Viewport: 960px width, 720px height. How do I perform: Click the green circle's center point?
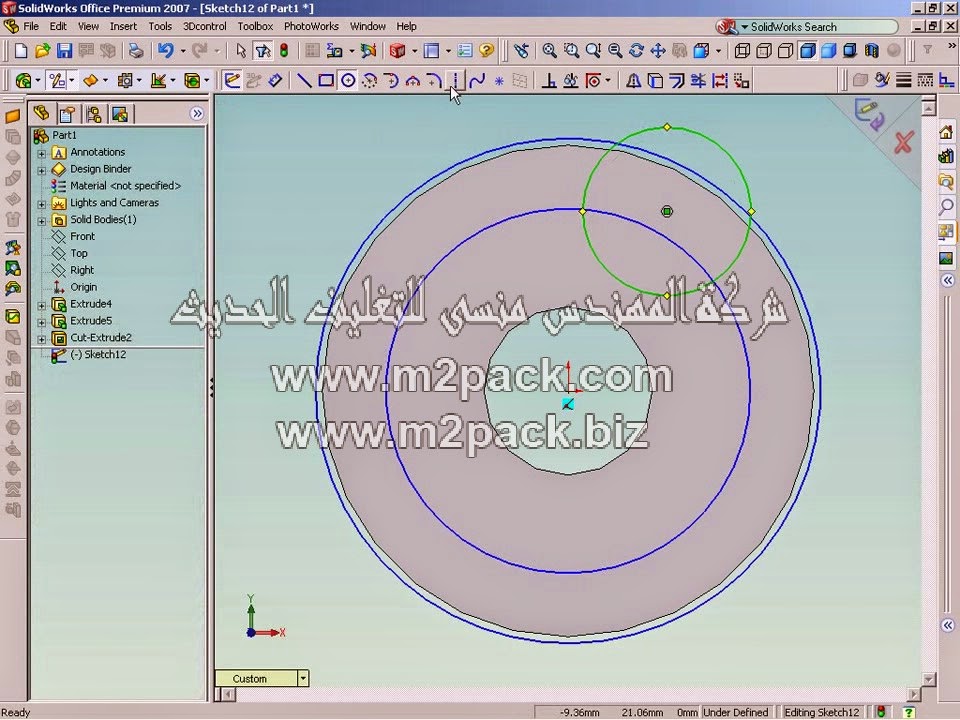tap(667, 211)
